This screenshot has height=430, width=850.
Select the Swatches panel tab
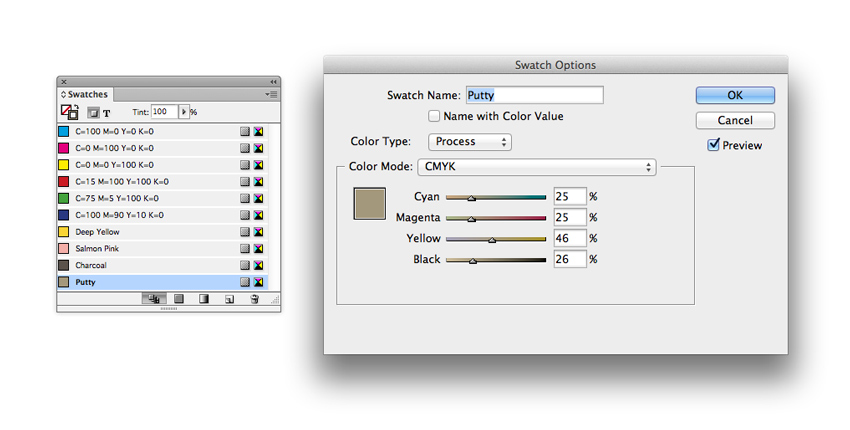(87, 95)
